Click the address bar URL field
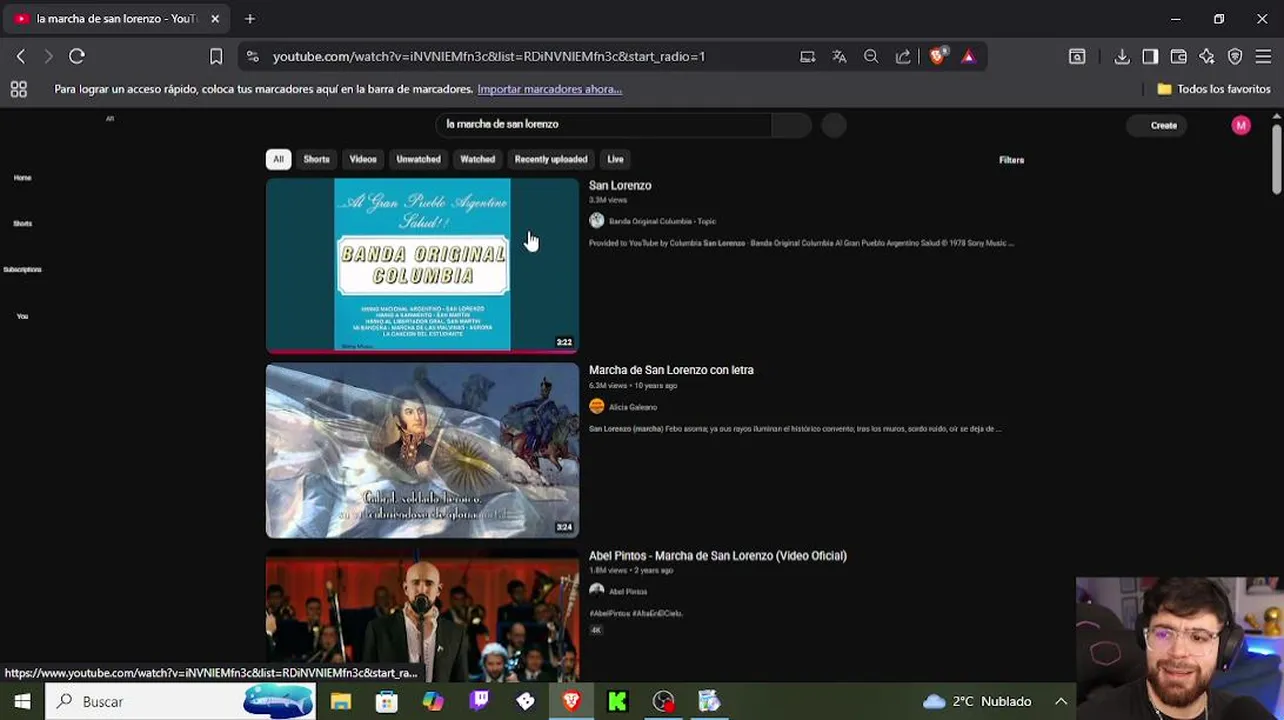Viewport: 1284px width, 720px height. point(520,57)
